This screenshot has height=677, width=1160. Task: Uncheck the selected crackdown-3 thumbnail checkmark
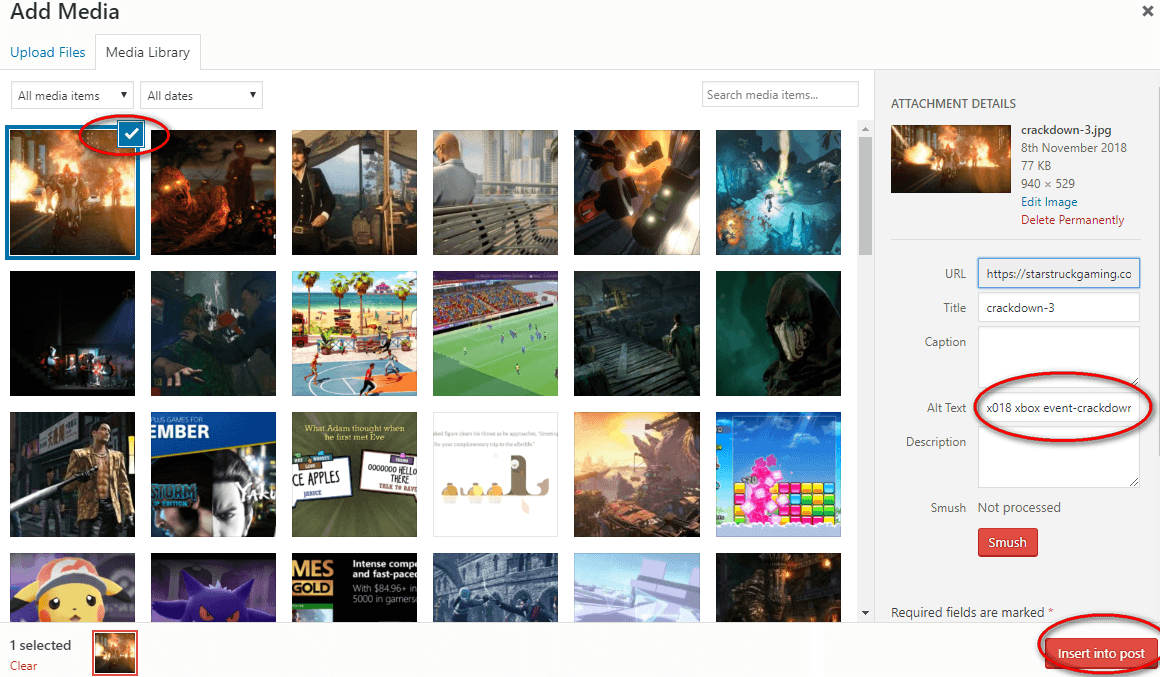pyautogui.click(x=131, y=134)
